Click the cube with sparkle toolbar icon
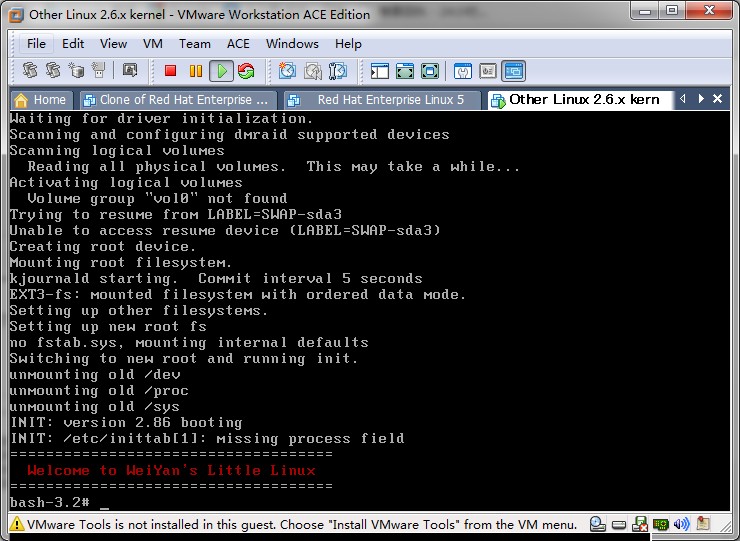 tap(76, 70)
